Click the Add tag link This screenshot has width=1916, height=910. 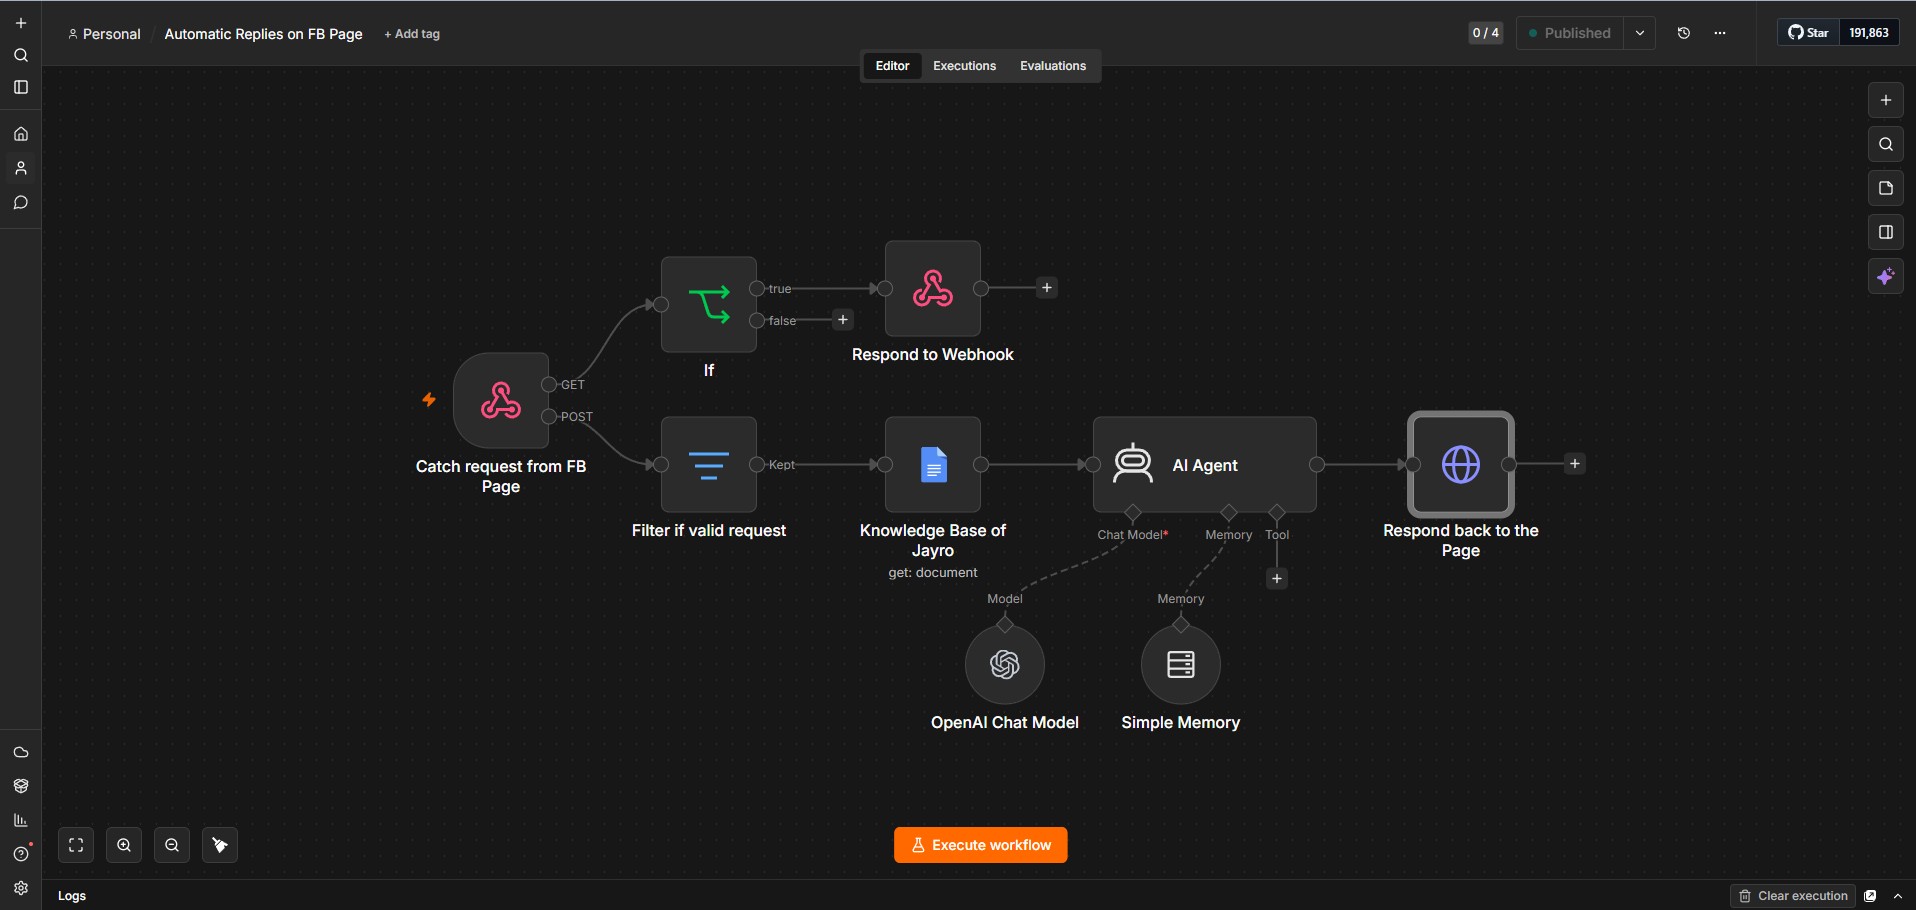[412, 34]
